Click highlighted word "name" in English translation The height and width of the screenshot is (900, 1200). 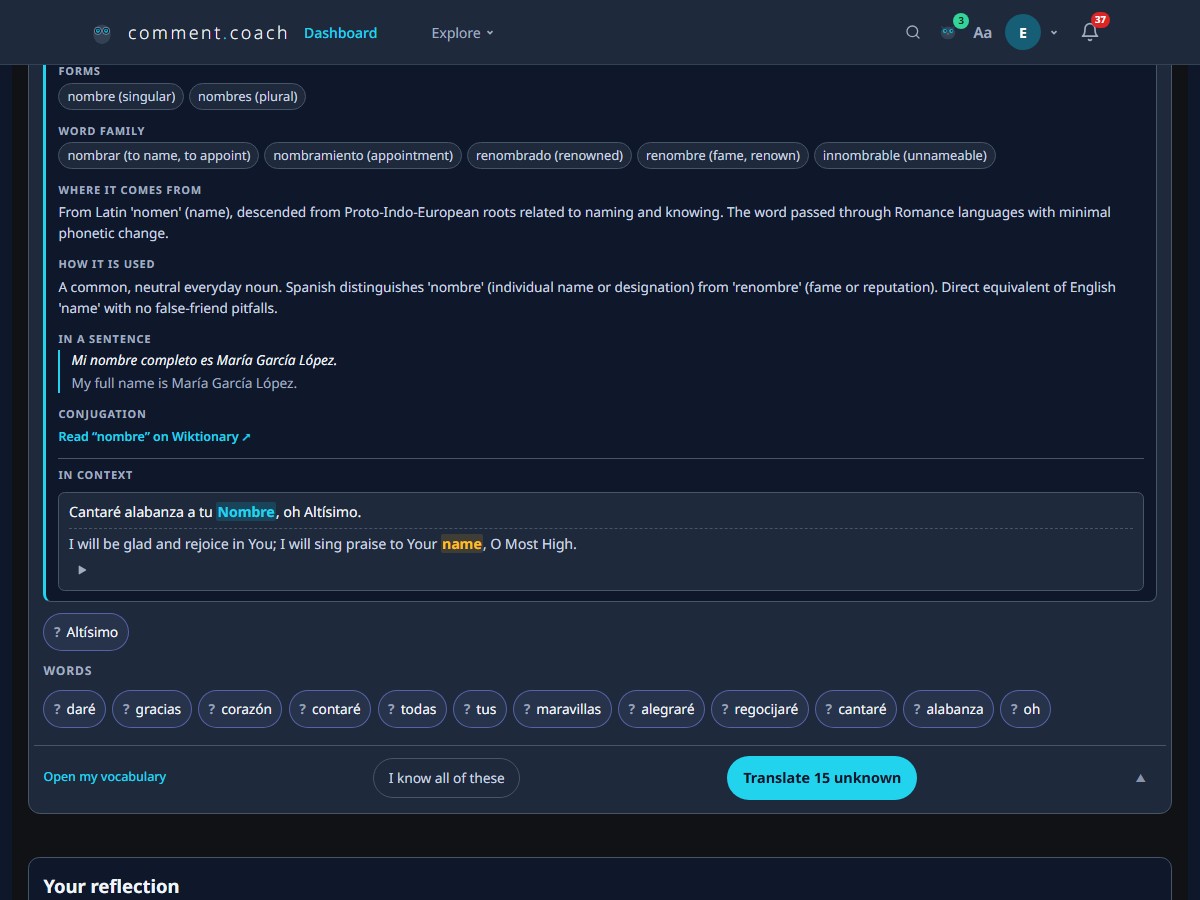point(462,544)
